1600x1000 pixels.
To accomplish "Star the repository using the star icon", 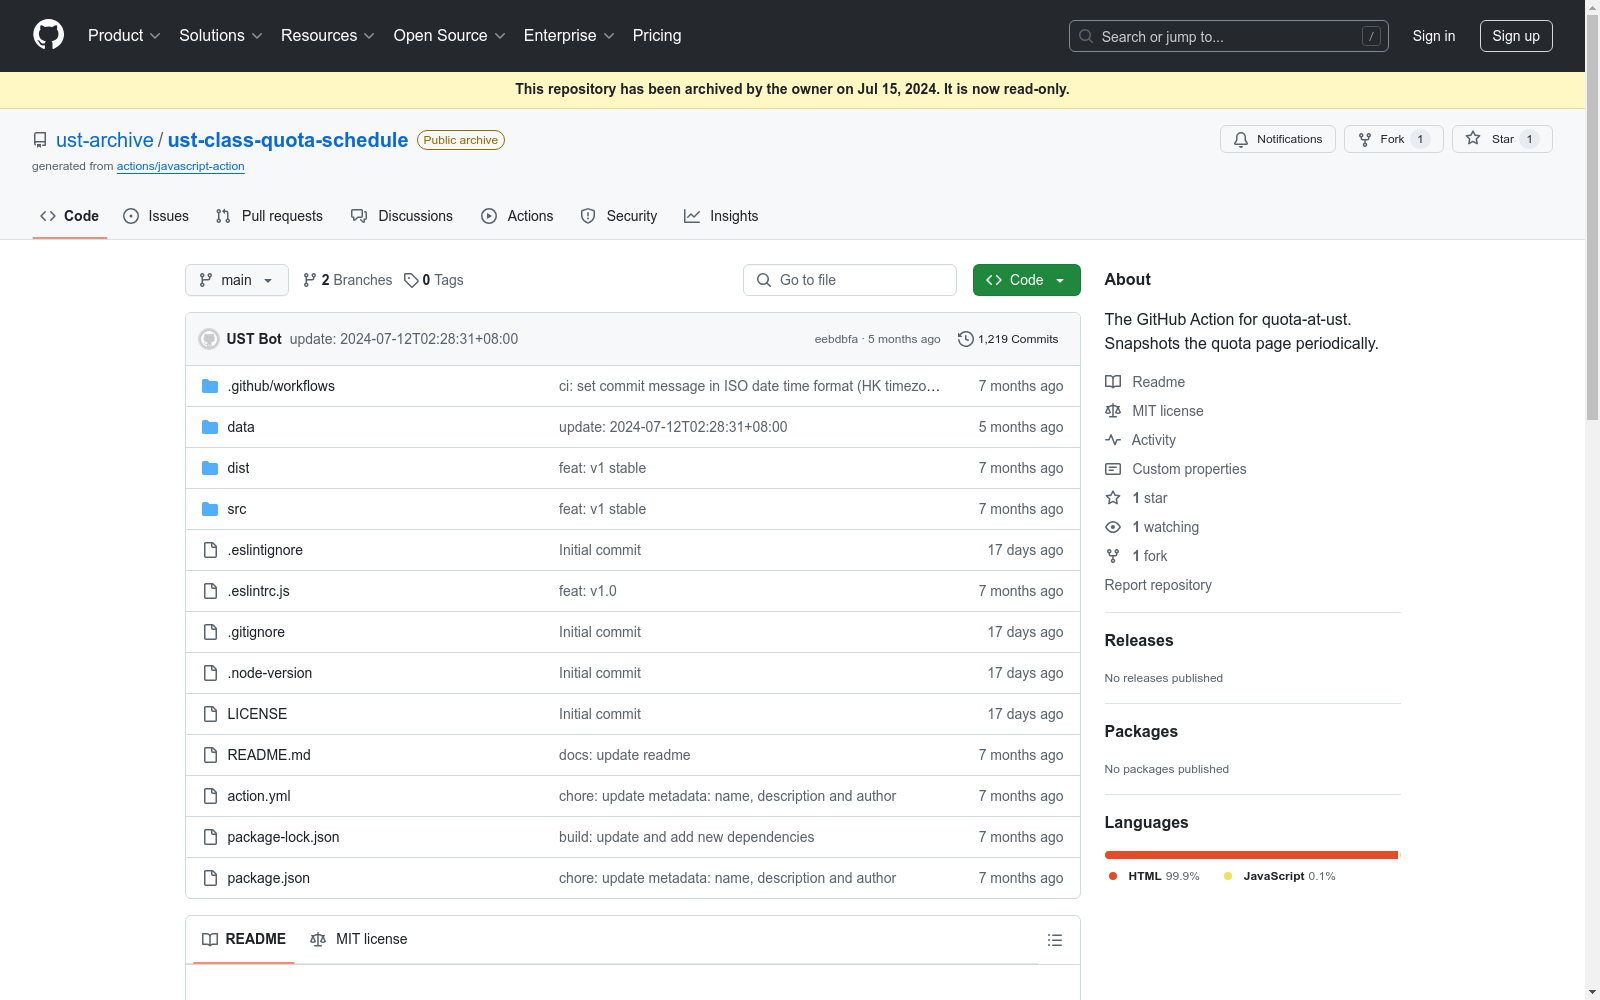I will pos(1473,139).
